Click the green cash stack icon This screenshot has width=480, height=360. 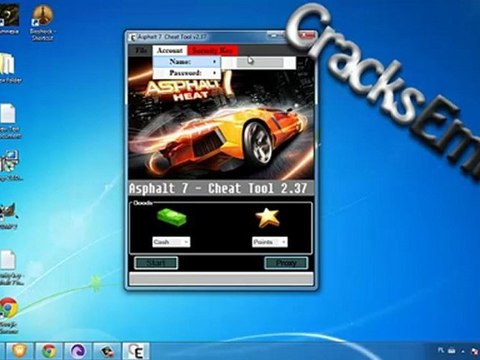[x=171, y=217]
